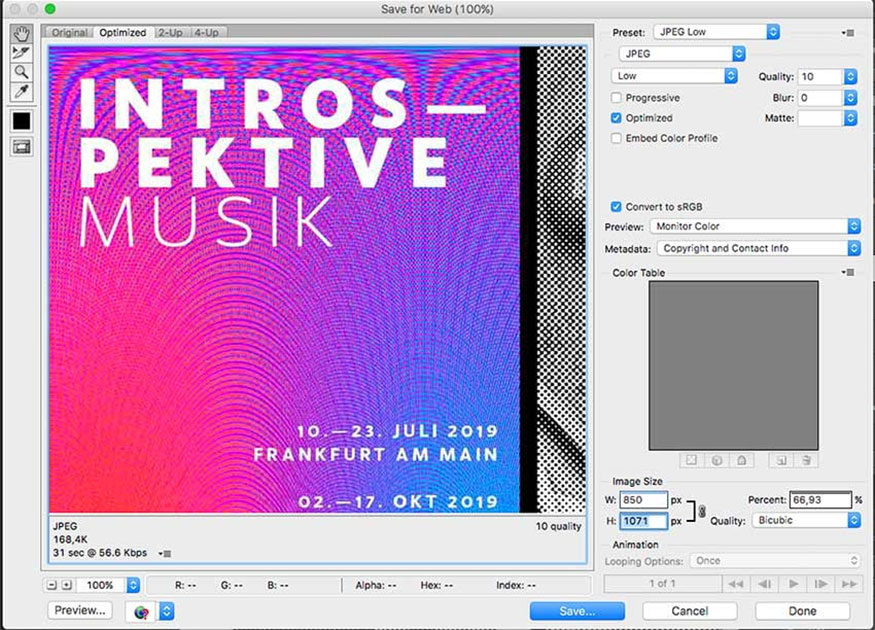Select the Slice Select tool
Image resolution: width=875 pixels, height=630 pixels.
(21, 52)
